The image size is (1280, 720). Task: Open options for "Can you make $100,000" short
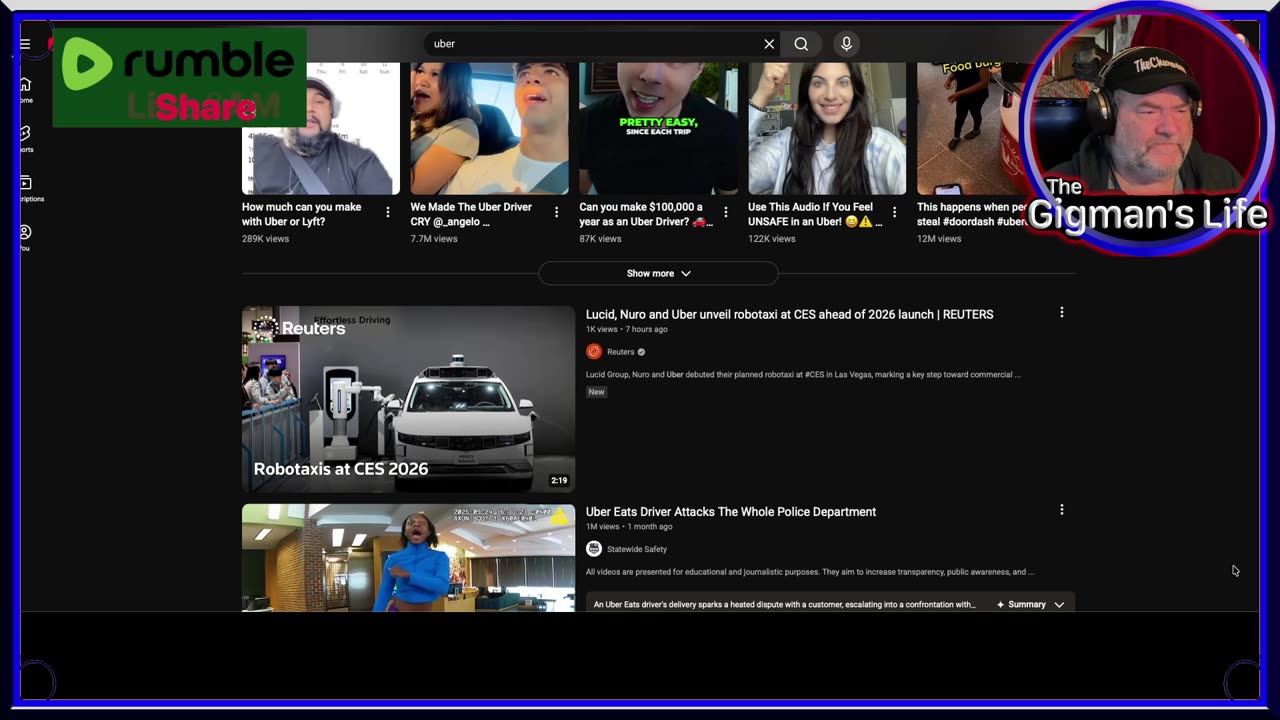(726, 212)
